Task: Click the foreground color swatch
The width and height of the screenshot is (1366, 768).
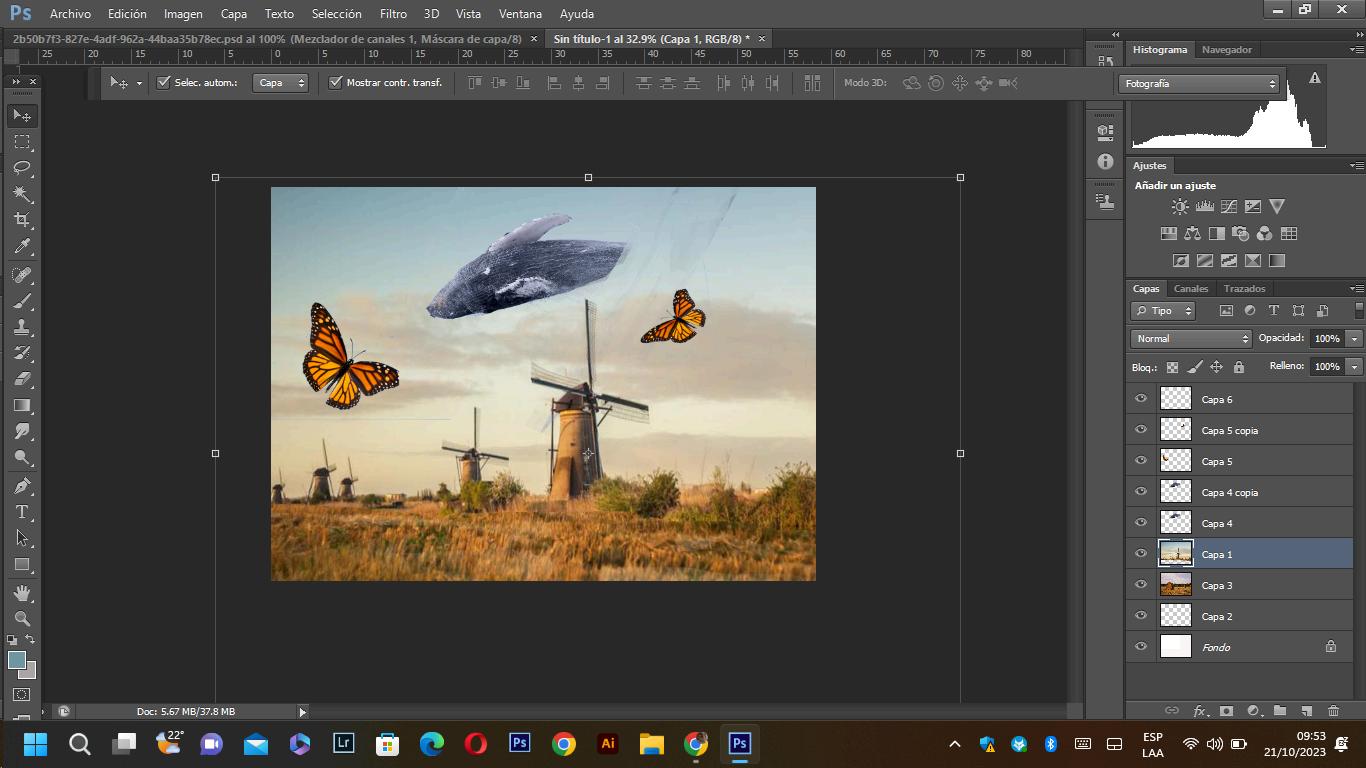Action: point(16,660)
